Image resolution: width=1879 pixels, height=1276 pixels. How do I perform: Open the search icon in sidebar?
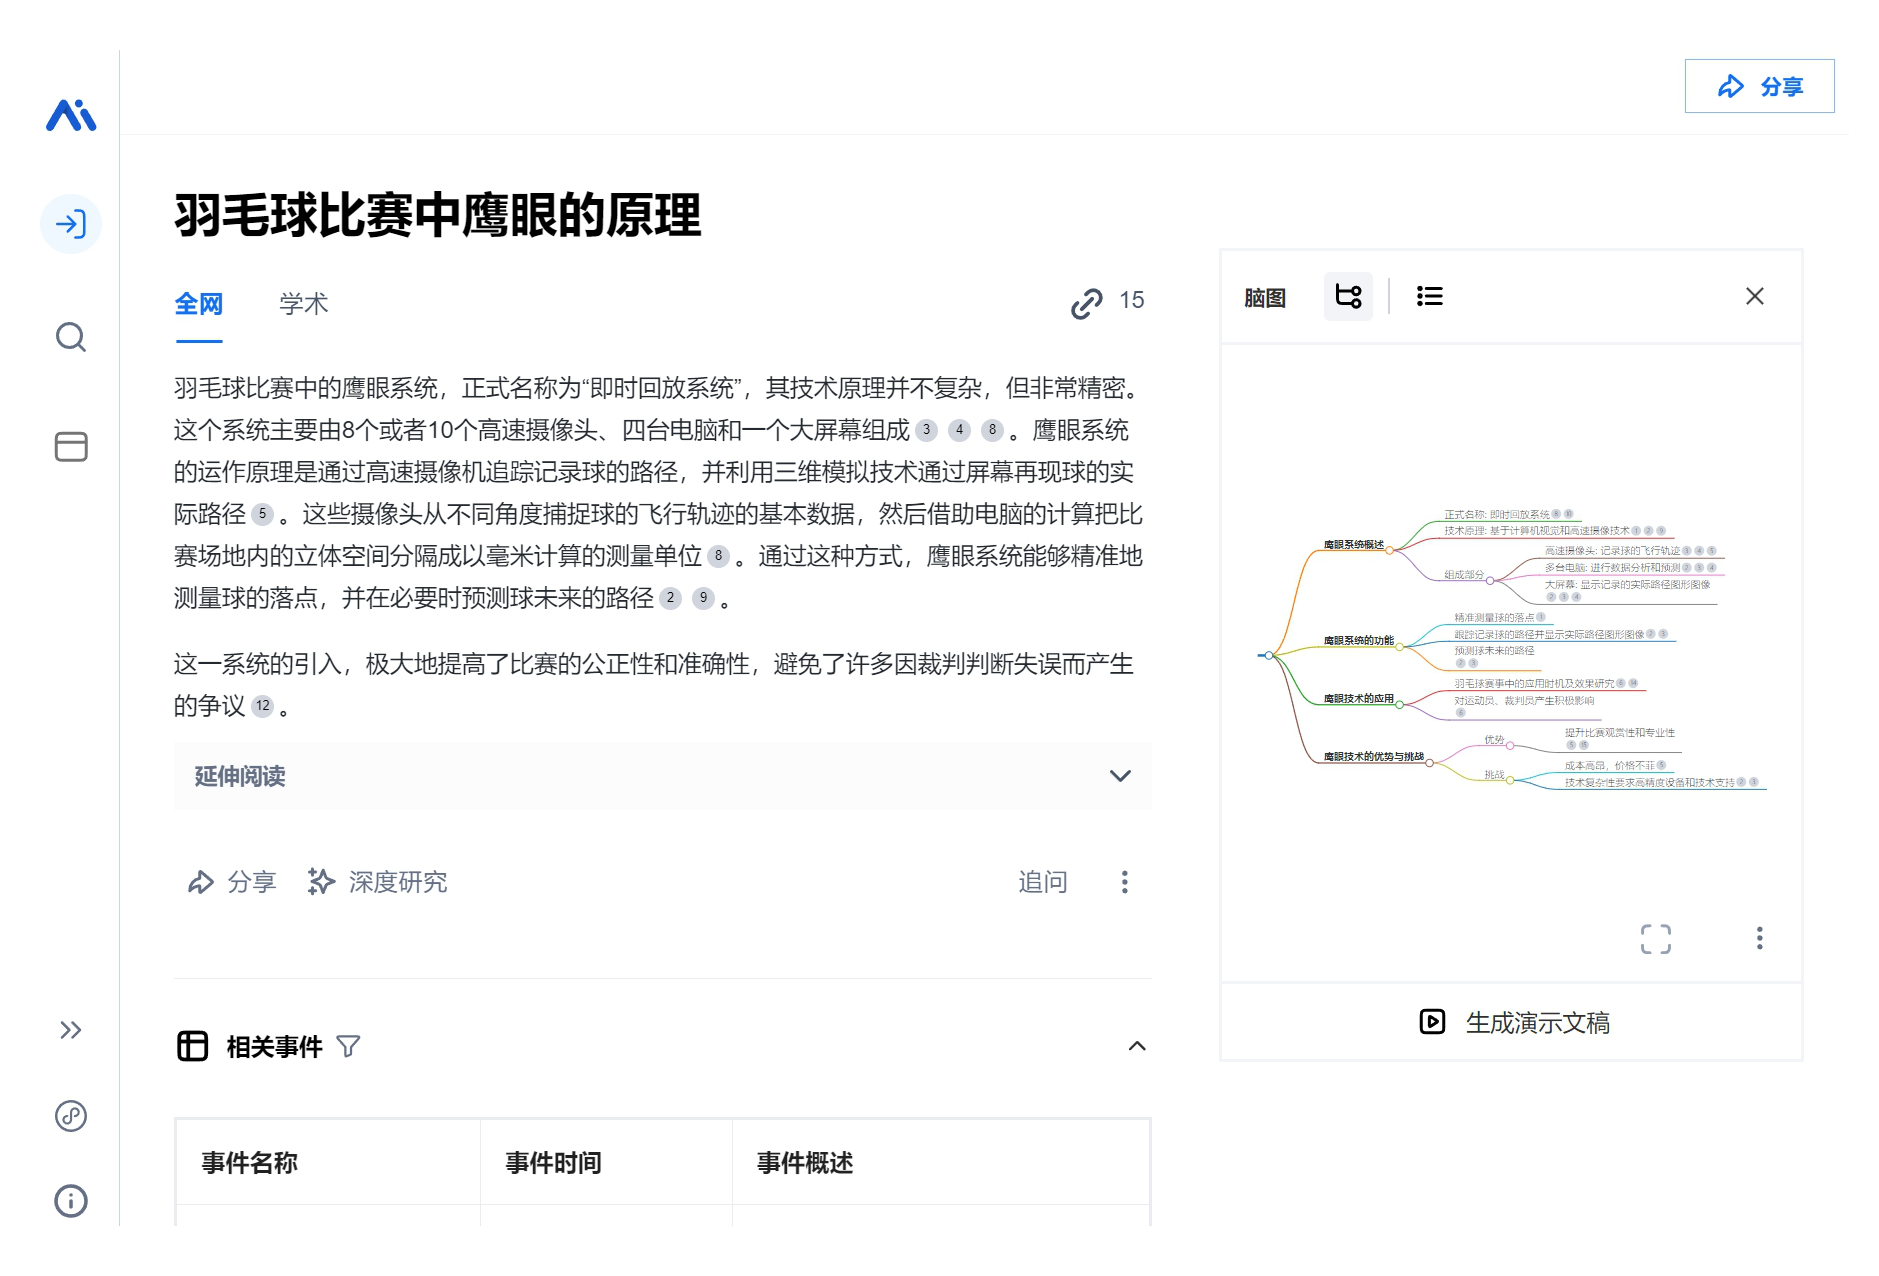pos(71,337)
